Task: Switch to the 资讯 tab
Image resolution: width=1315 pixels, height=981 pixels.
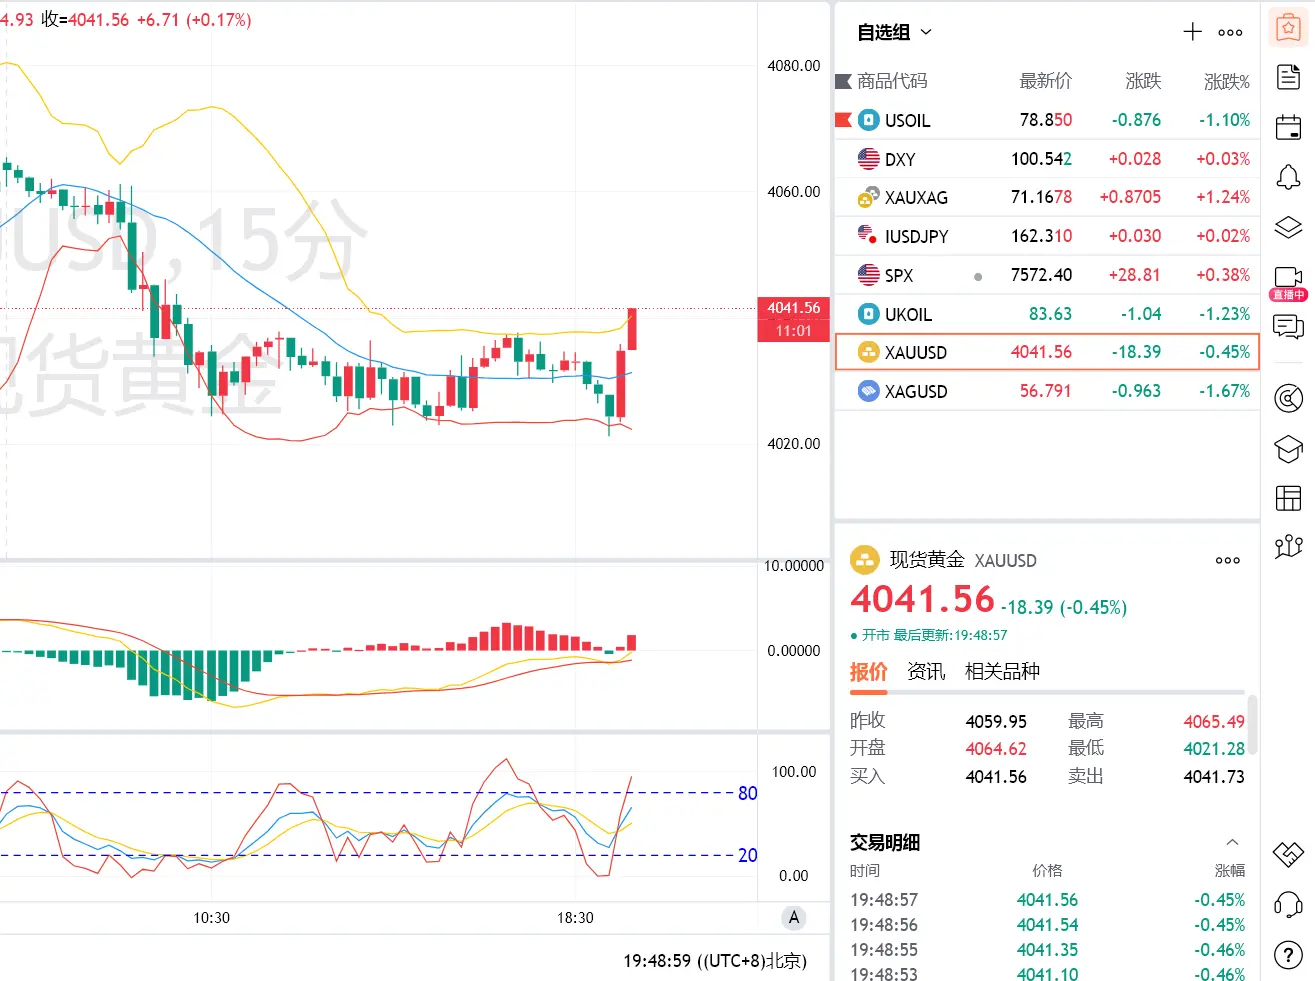Action: (926, 672)
